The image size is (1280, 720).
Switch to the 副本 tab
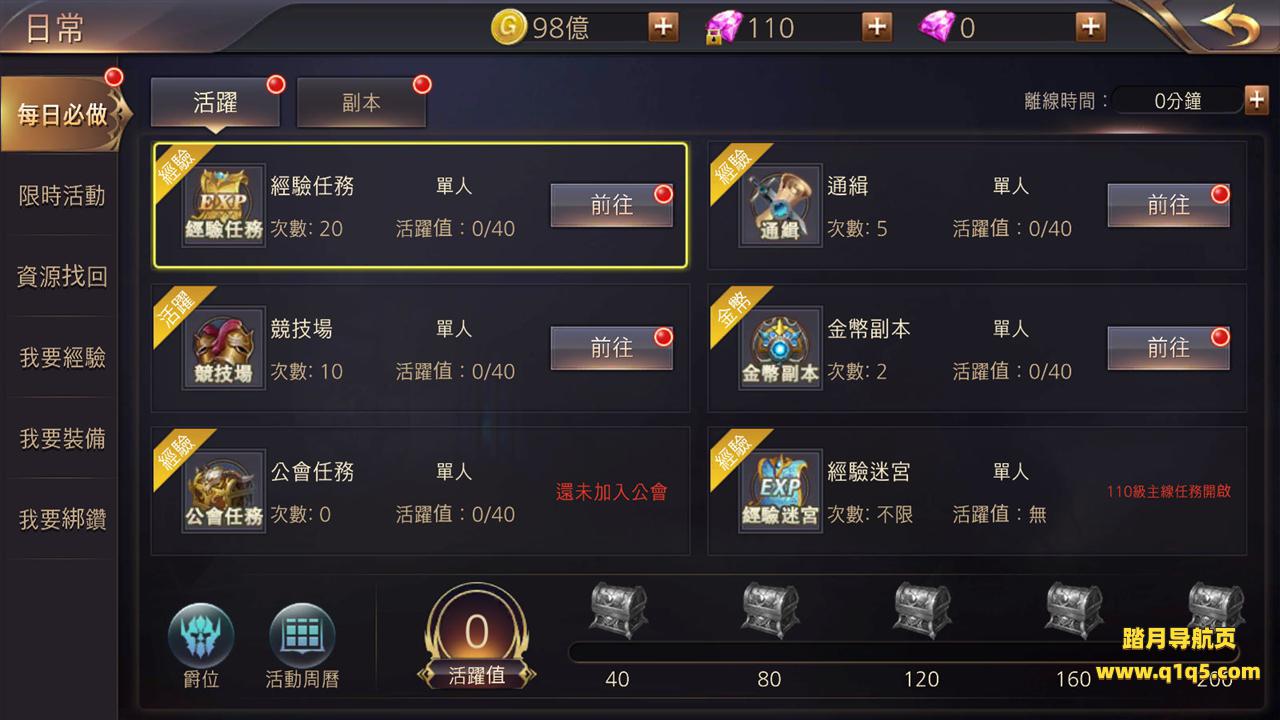coord(361,103)
